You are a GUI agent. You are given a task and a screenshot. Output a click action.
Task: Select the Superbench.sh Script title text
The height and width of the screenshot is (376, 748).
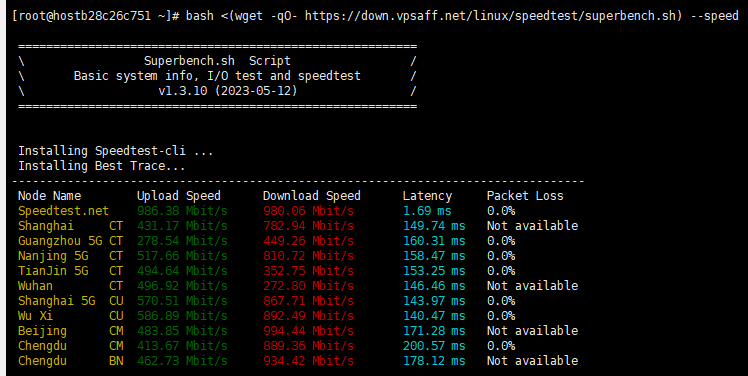point(217,61)
